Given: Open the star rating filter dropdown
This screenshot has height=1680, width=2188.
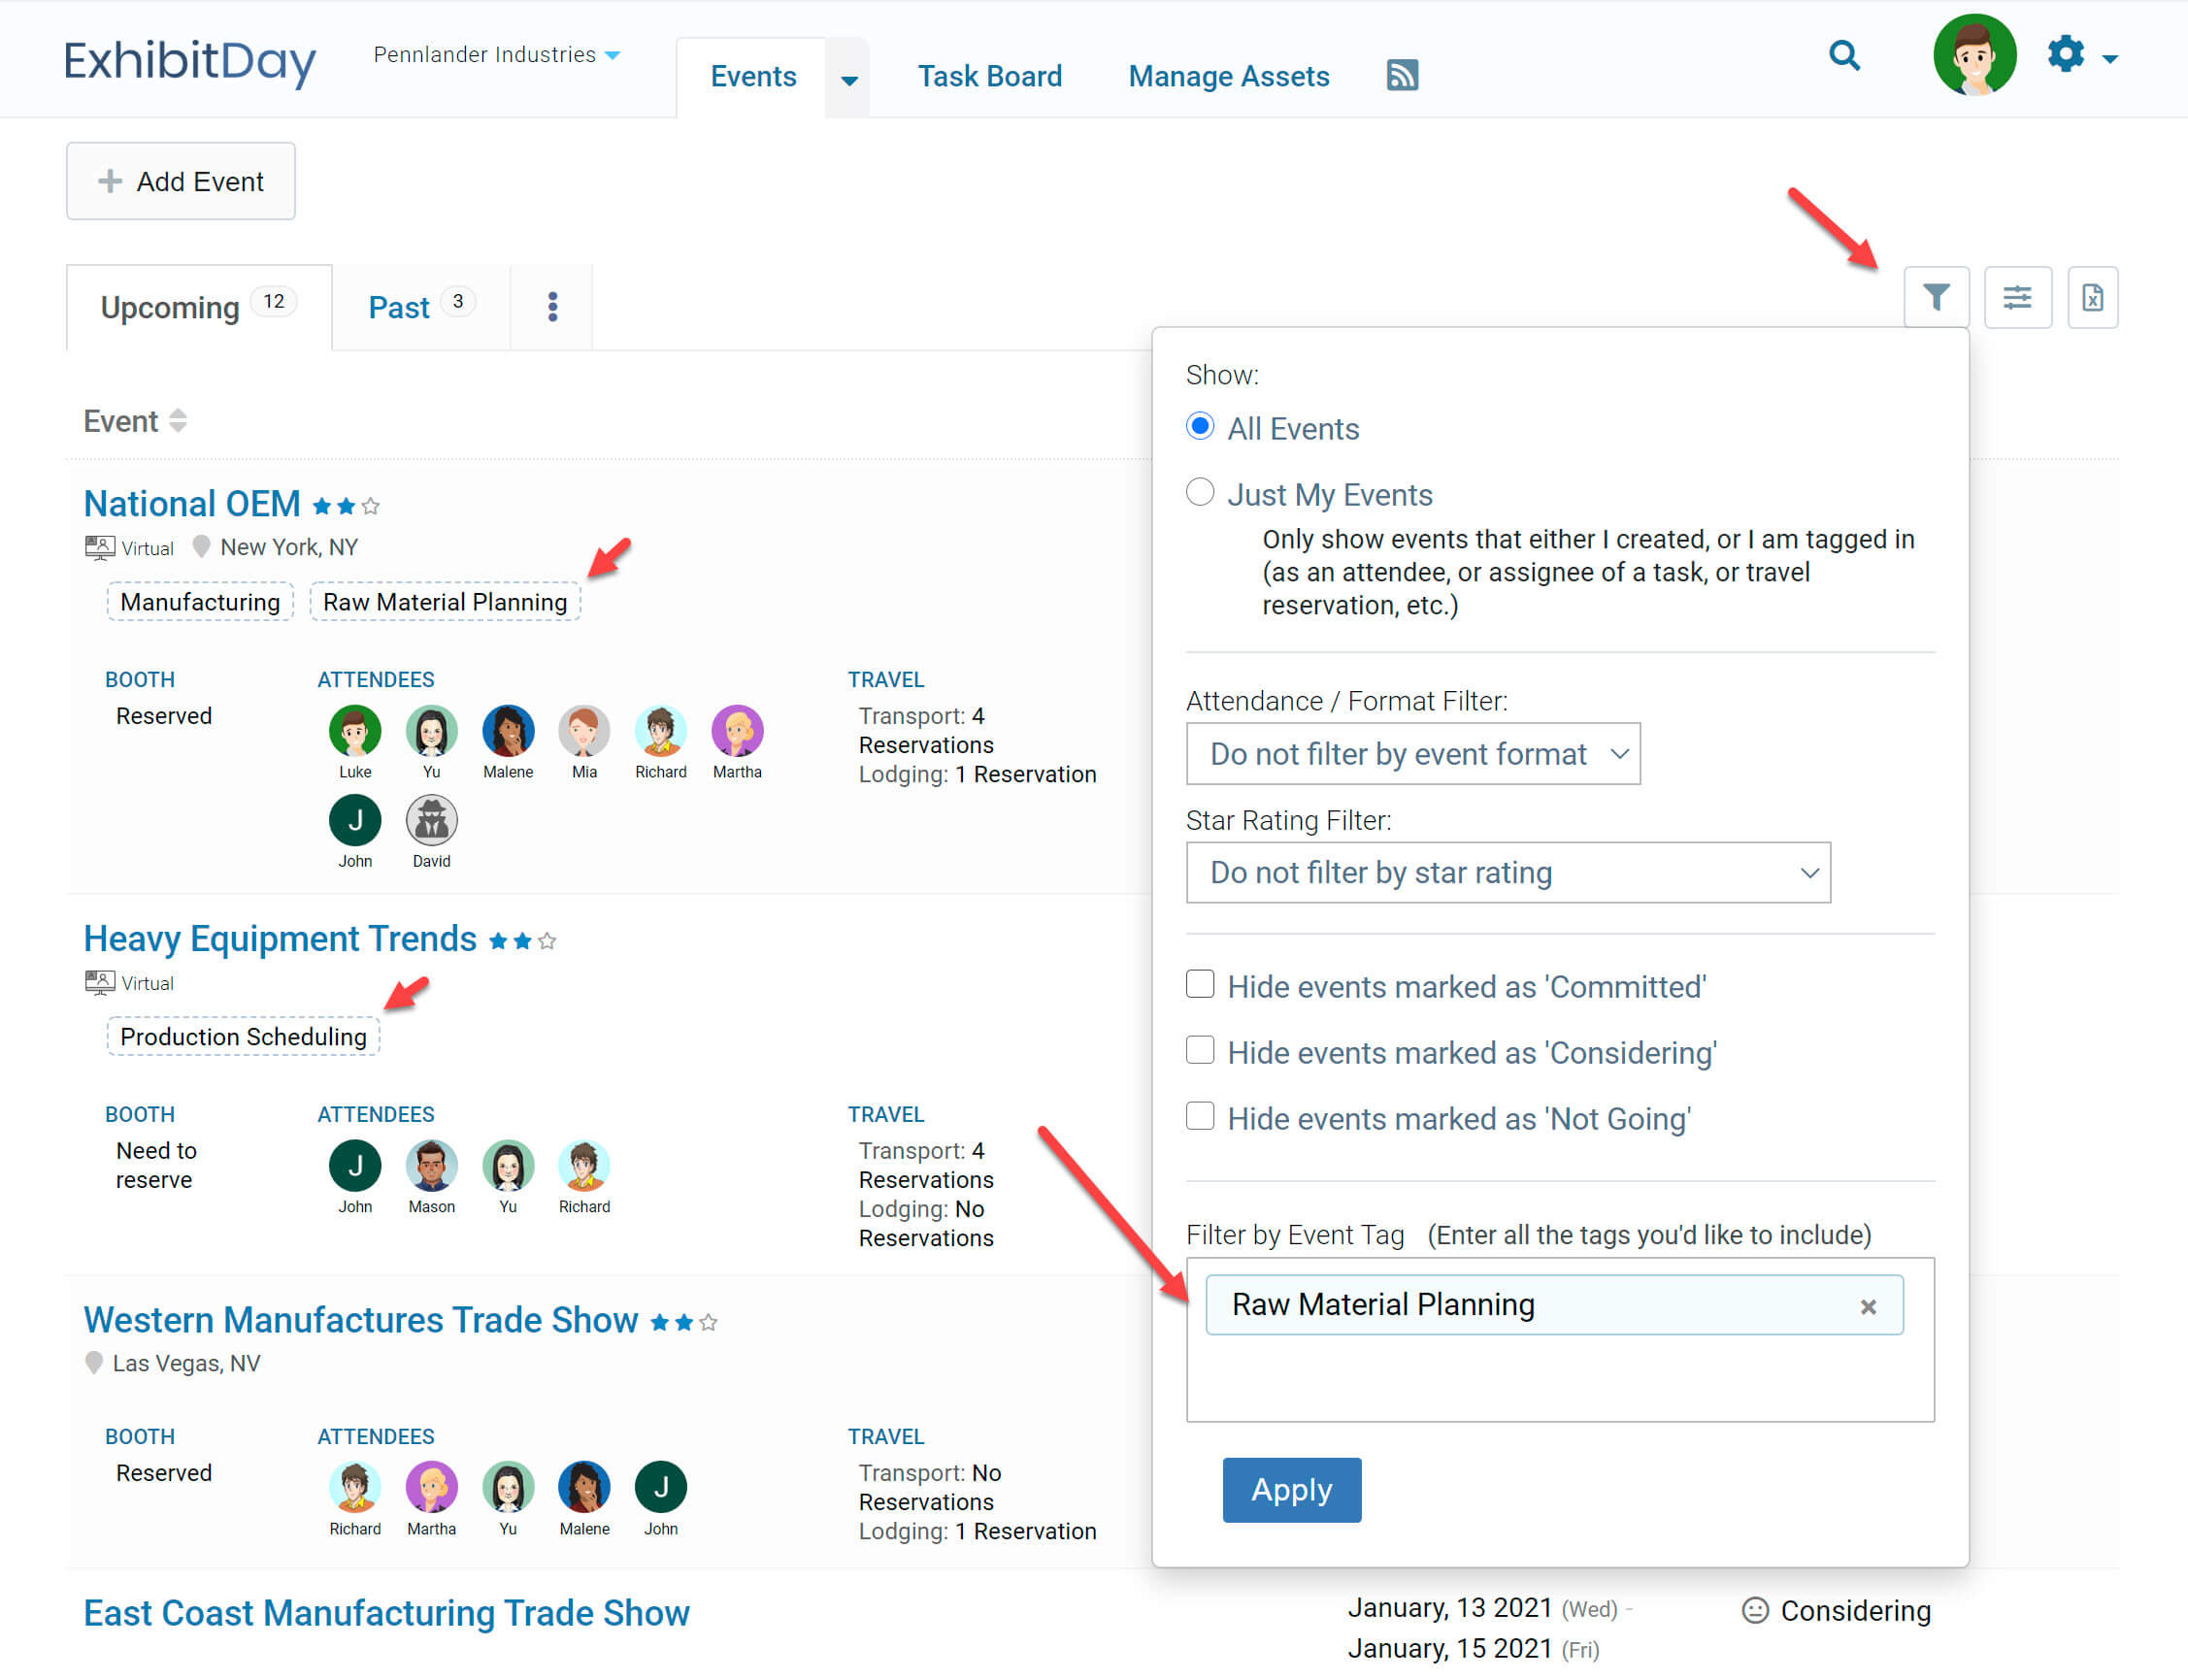Looking at the screenshot, I should (x=1508, y=872).
